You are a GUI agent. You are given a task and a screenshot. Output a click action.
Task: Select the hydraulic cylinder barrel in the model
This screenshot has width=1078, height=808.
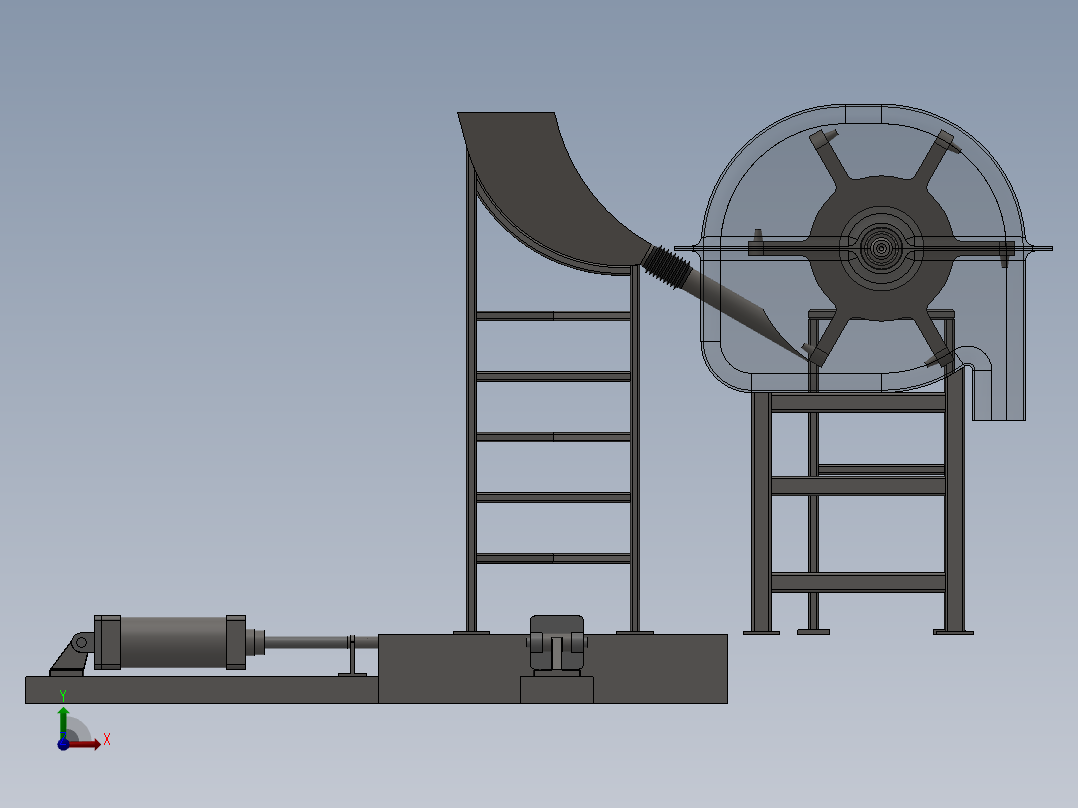[173, 642]
